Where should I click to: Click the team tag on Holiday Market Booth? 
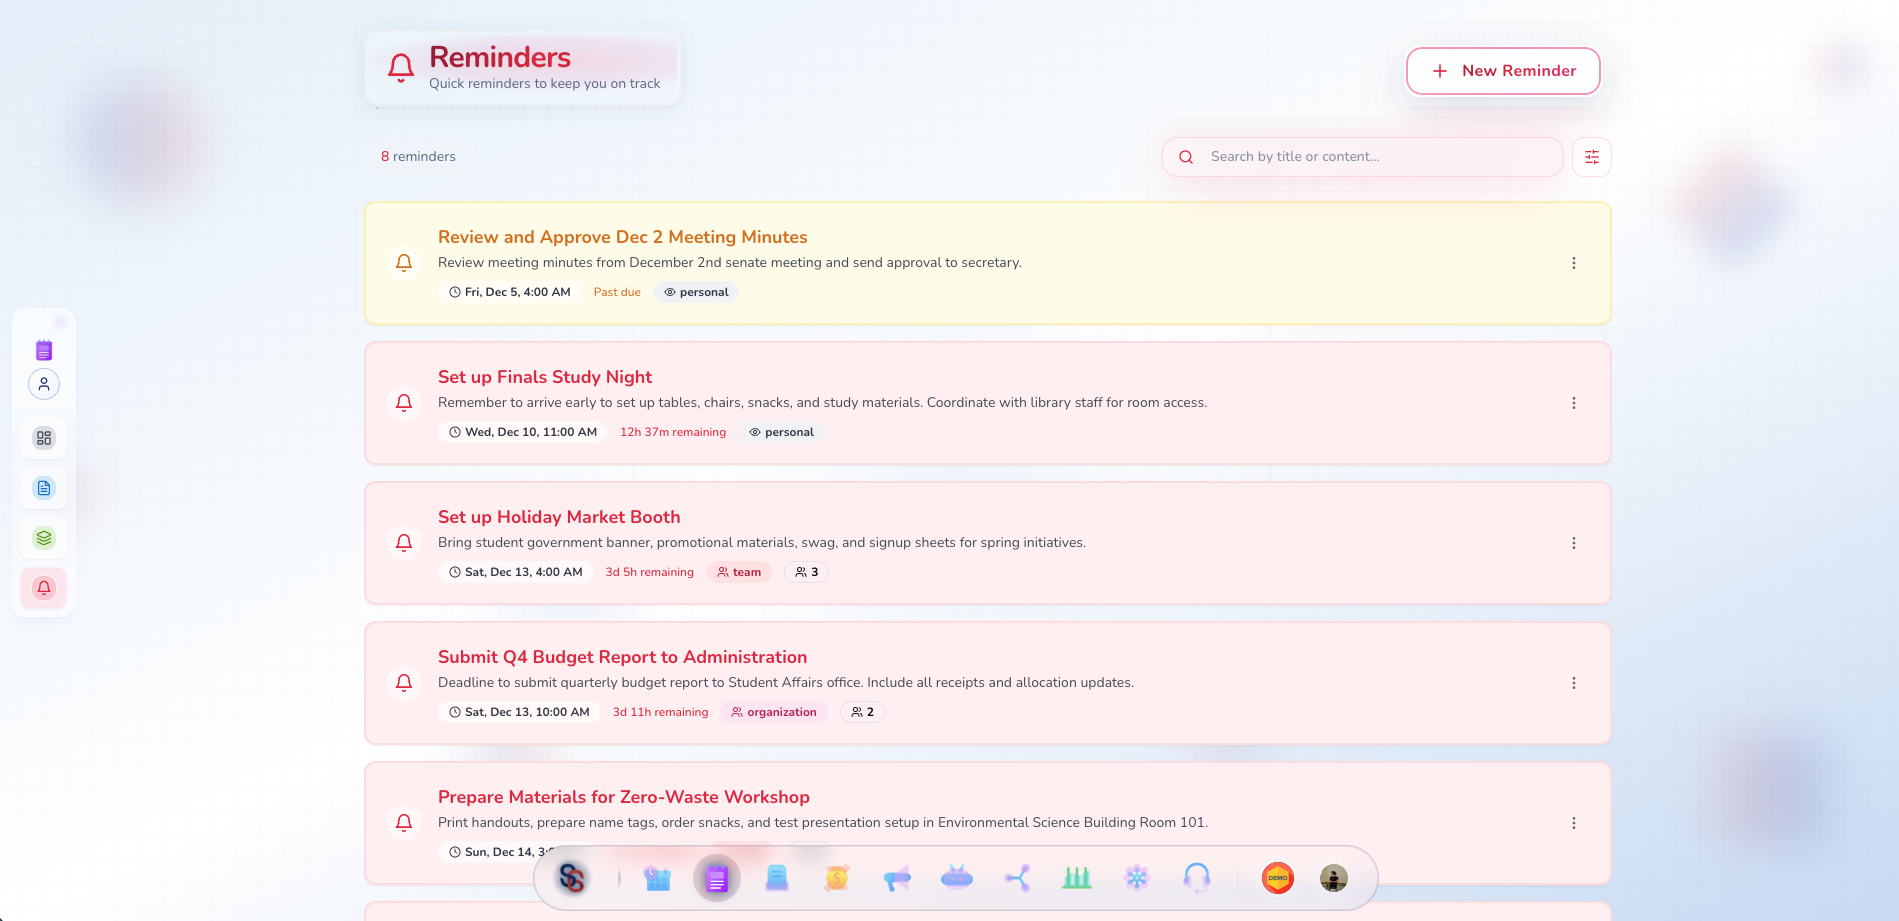coord(739,572)
